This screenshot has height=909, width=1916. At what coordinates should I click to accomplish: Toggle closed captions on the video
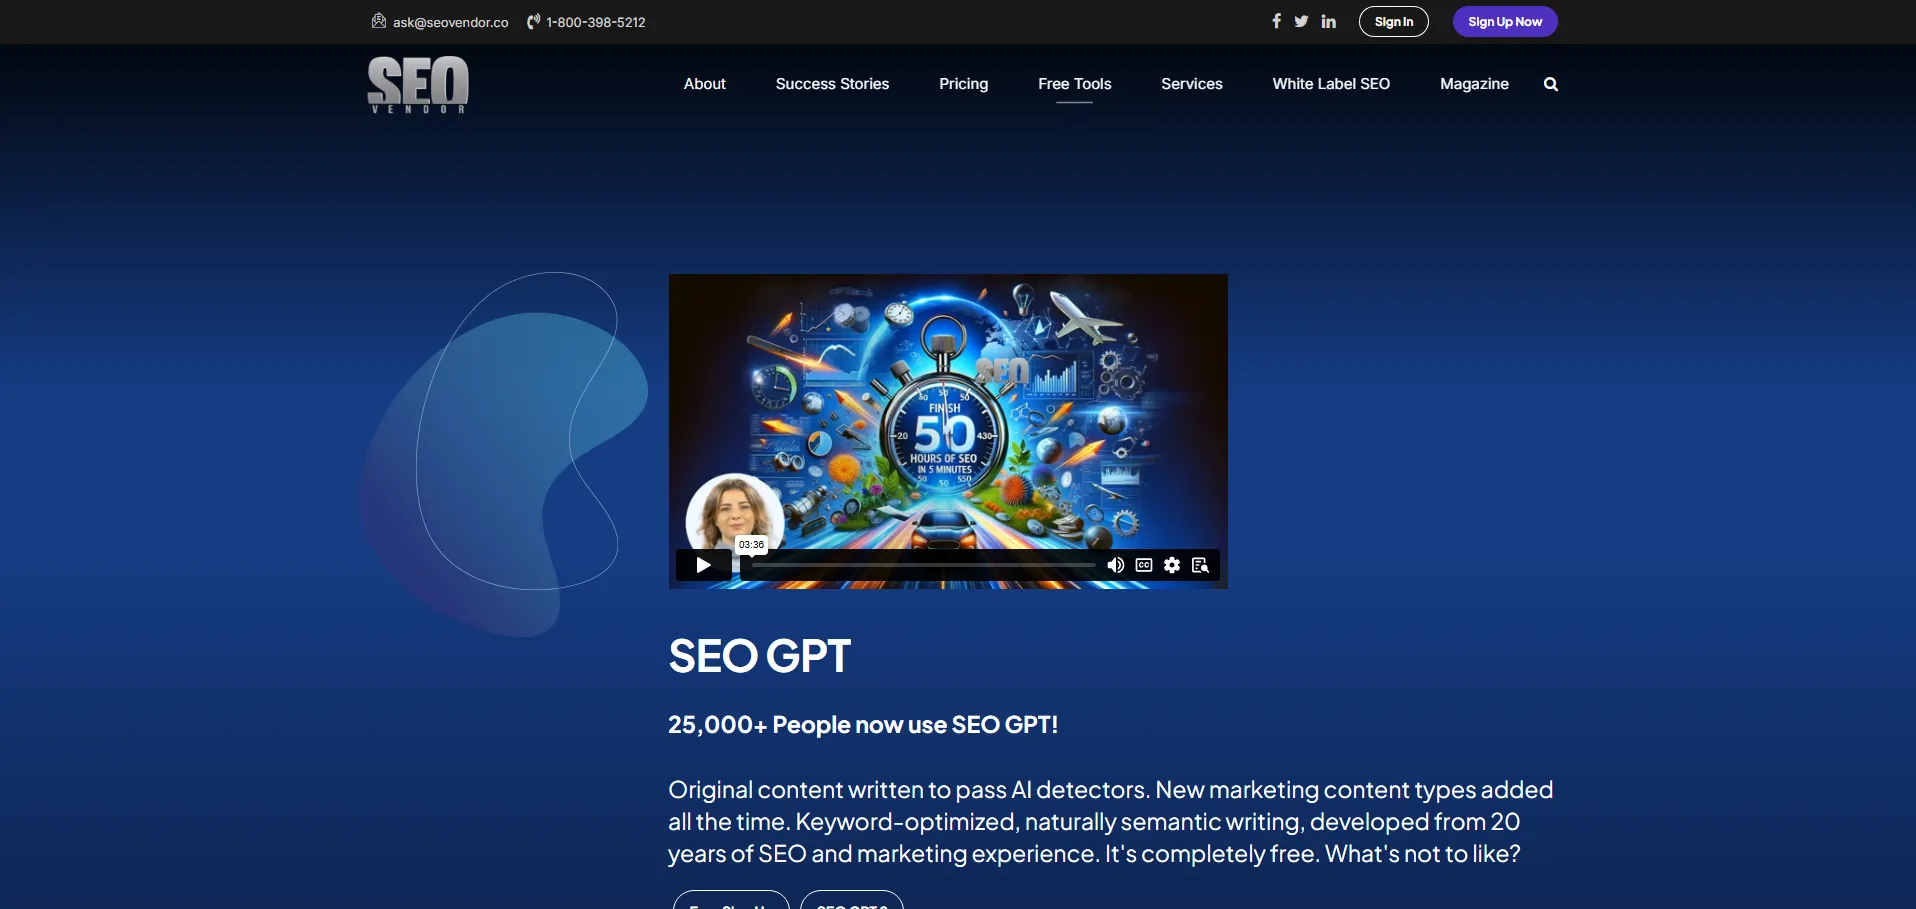coord(1144,565)
